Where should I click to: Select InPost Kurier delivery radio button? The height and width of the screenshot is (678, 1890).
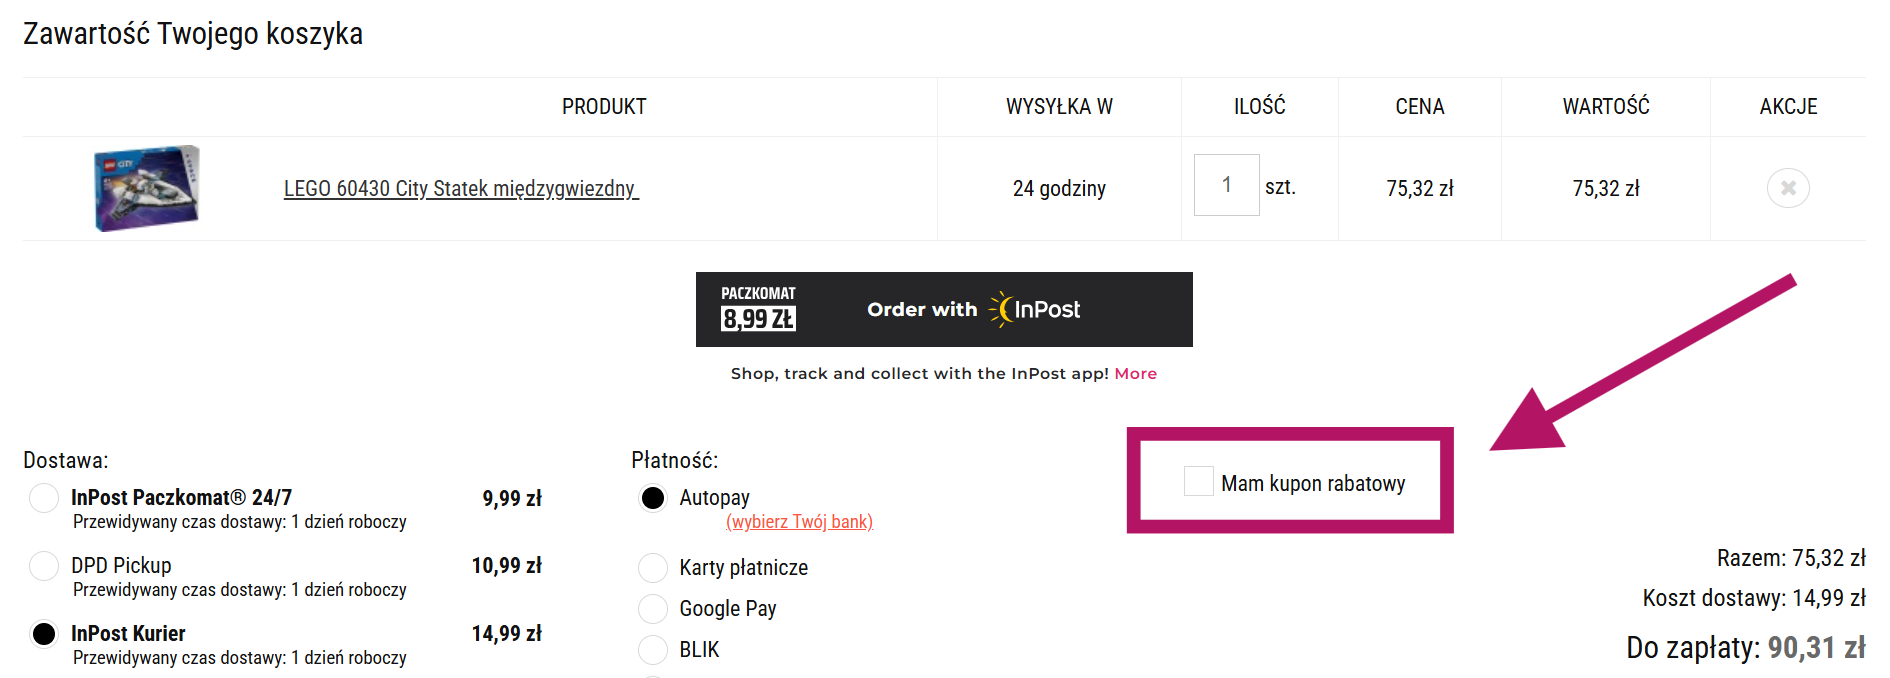click(x=44, y=634)
